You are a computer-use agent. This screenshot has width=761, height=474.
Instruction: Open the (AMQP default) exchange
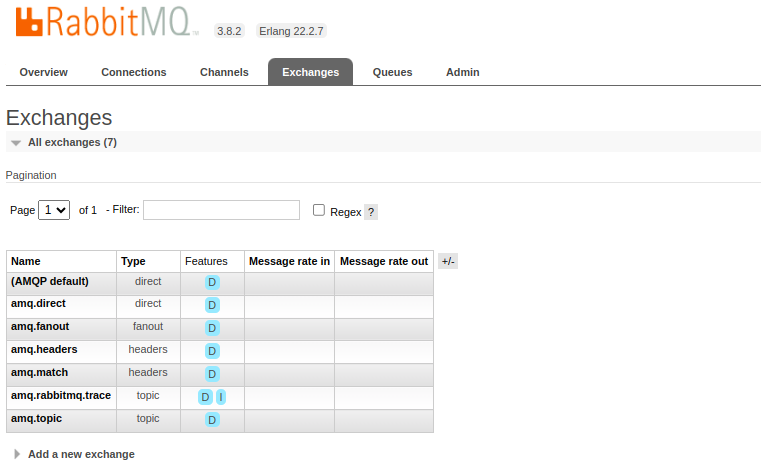(50, 281)
